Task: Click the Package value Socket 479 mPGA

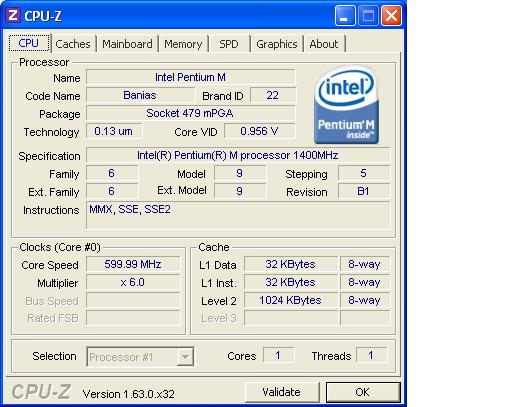Action: tap(191, 113)
